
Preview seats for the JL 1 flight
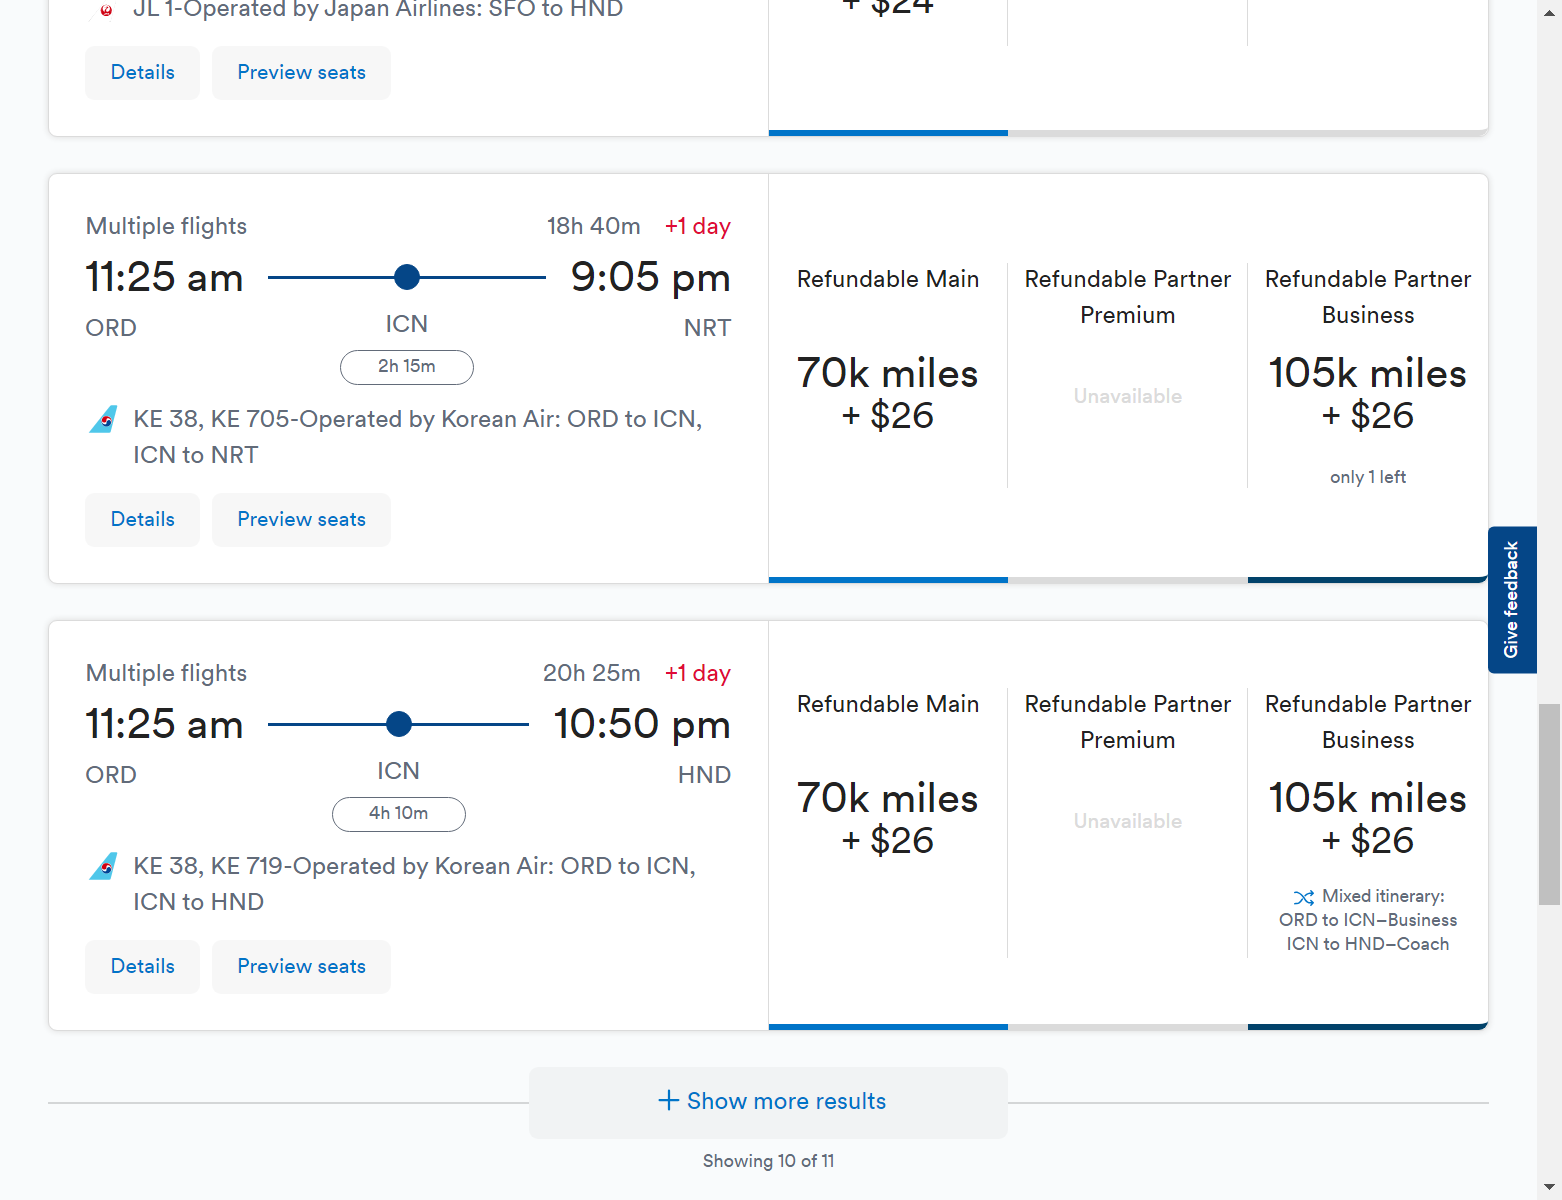pyautogui.click(x=301, y=73)
